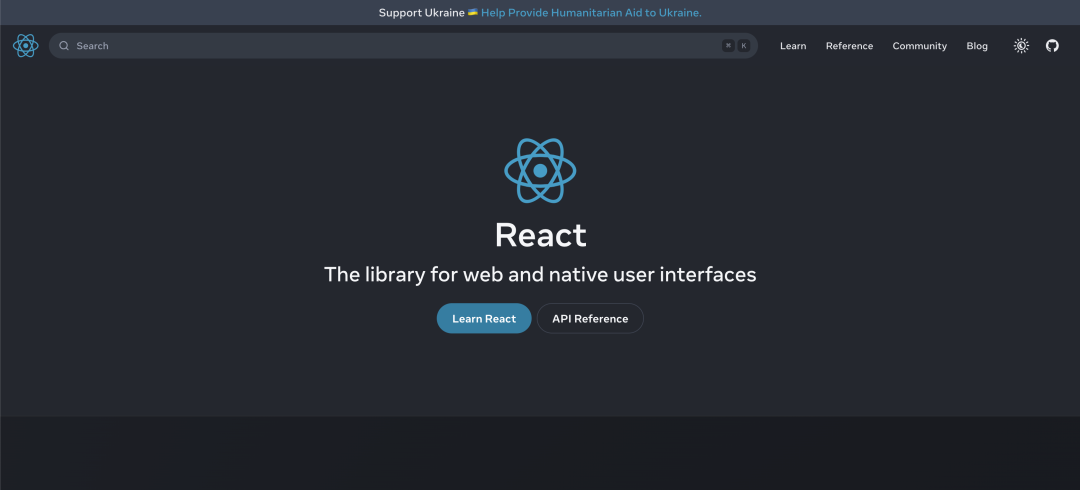Click the magnifier icon in search bar
The image size is (1080, 490).
pyautogui.click(x=64, y=45)
